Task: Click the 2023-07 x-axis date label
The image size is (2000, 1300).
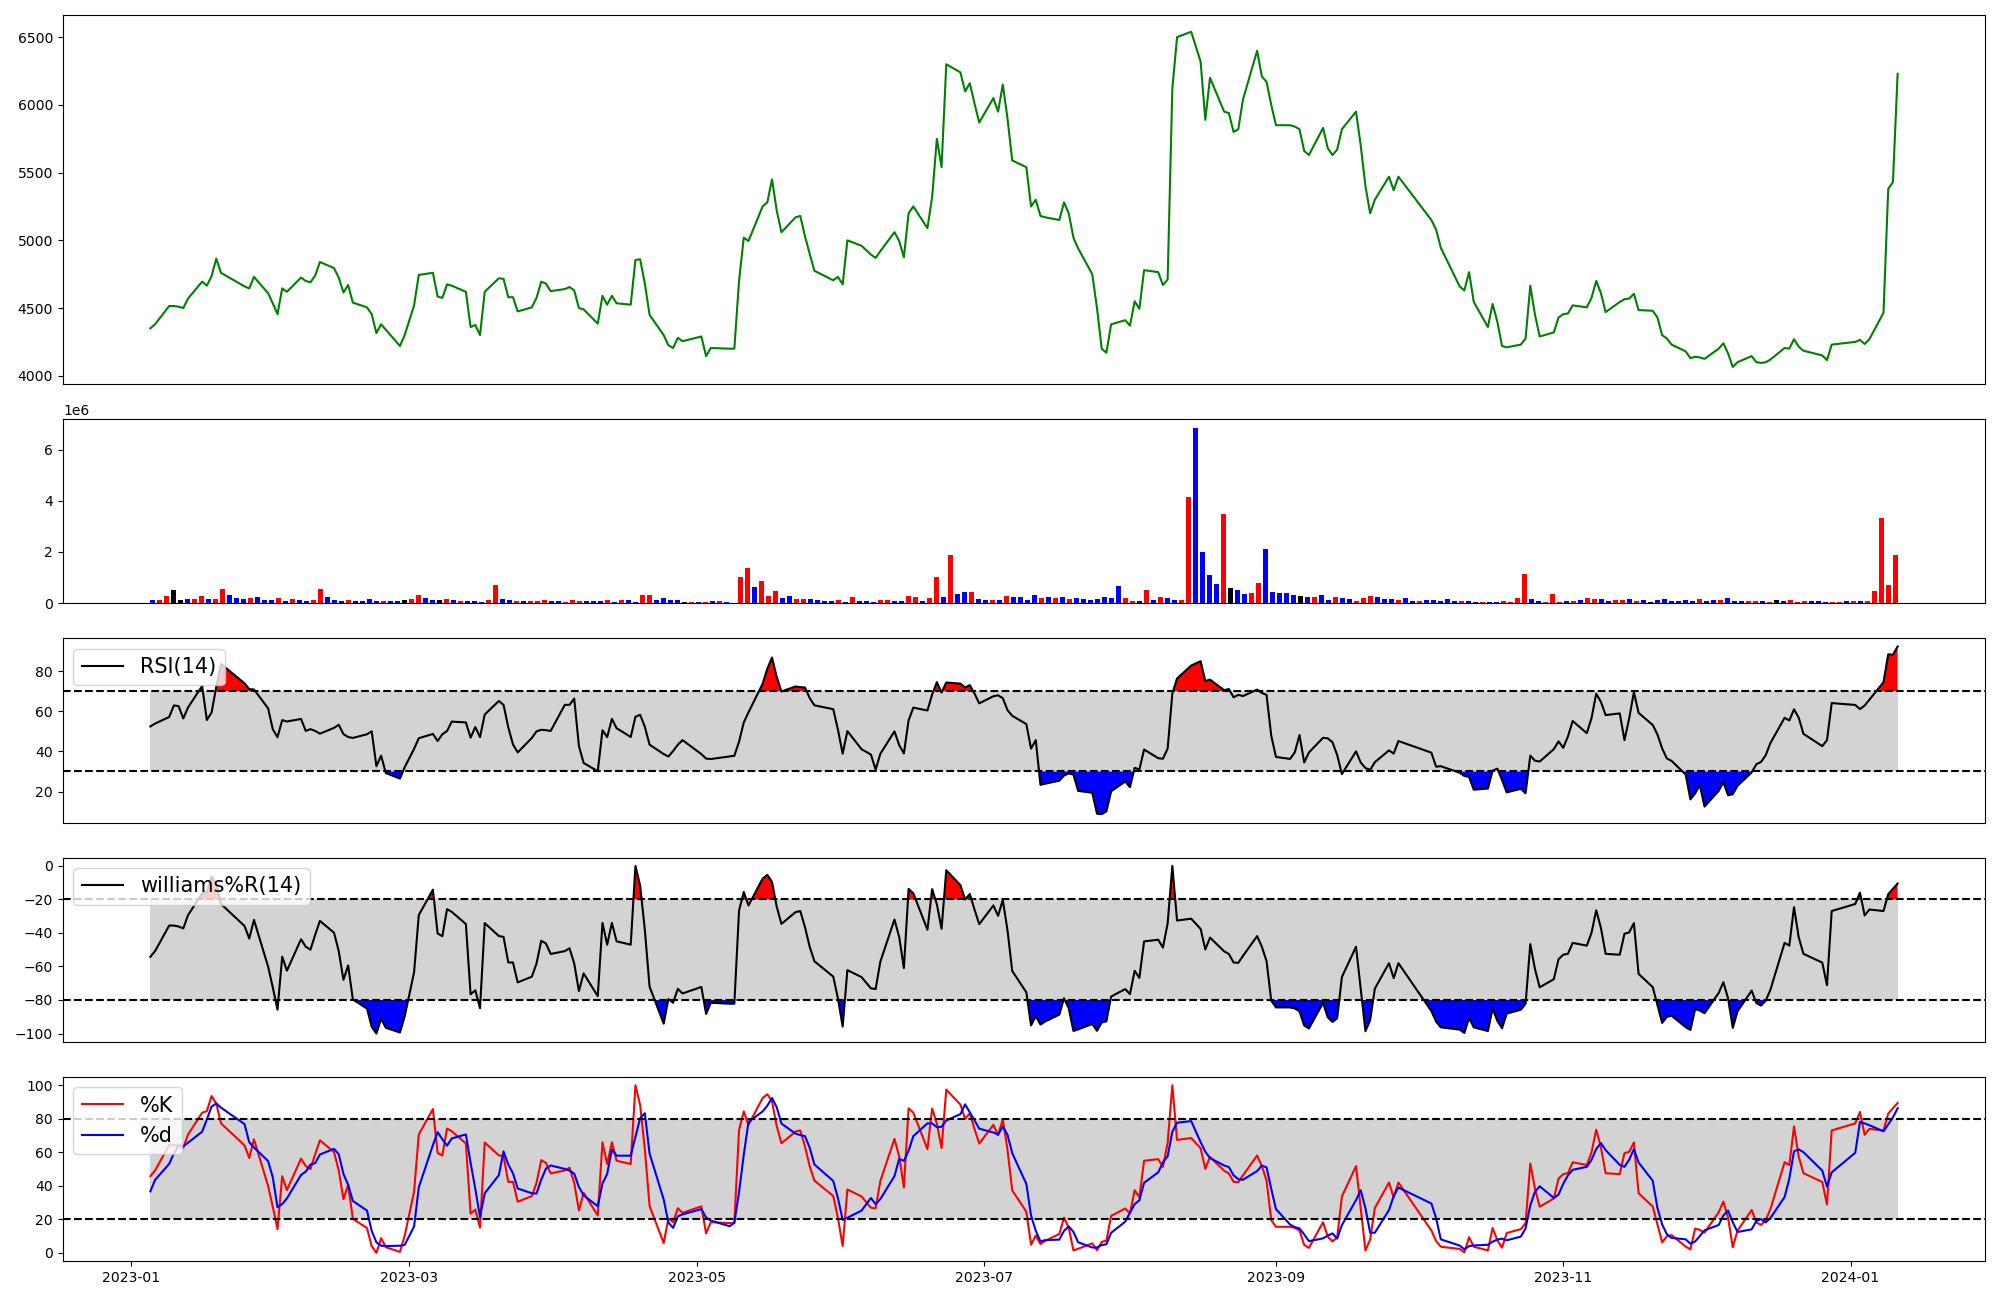Action: click(984, 1277)
